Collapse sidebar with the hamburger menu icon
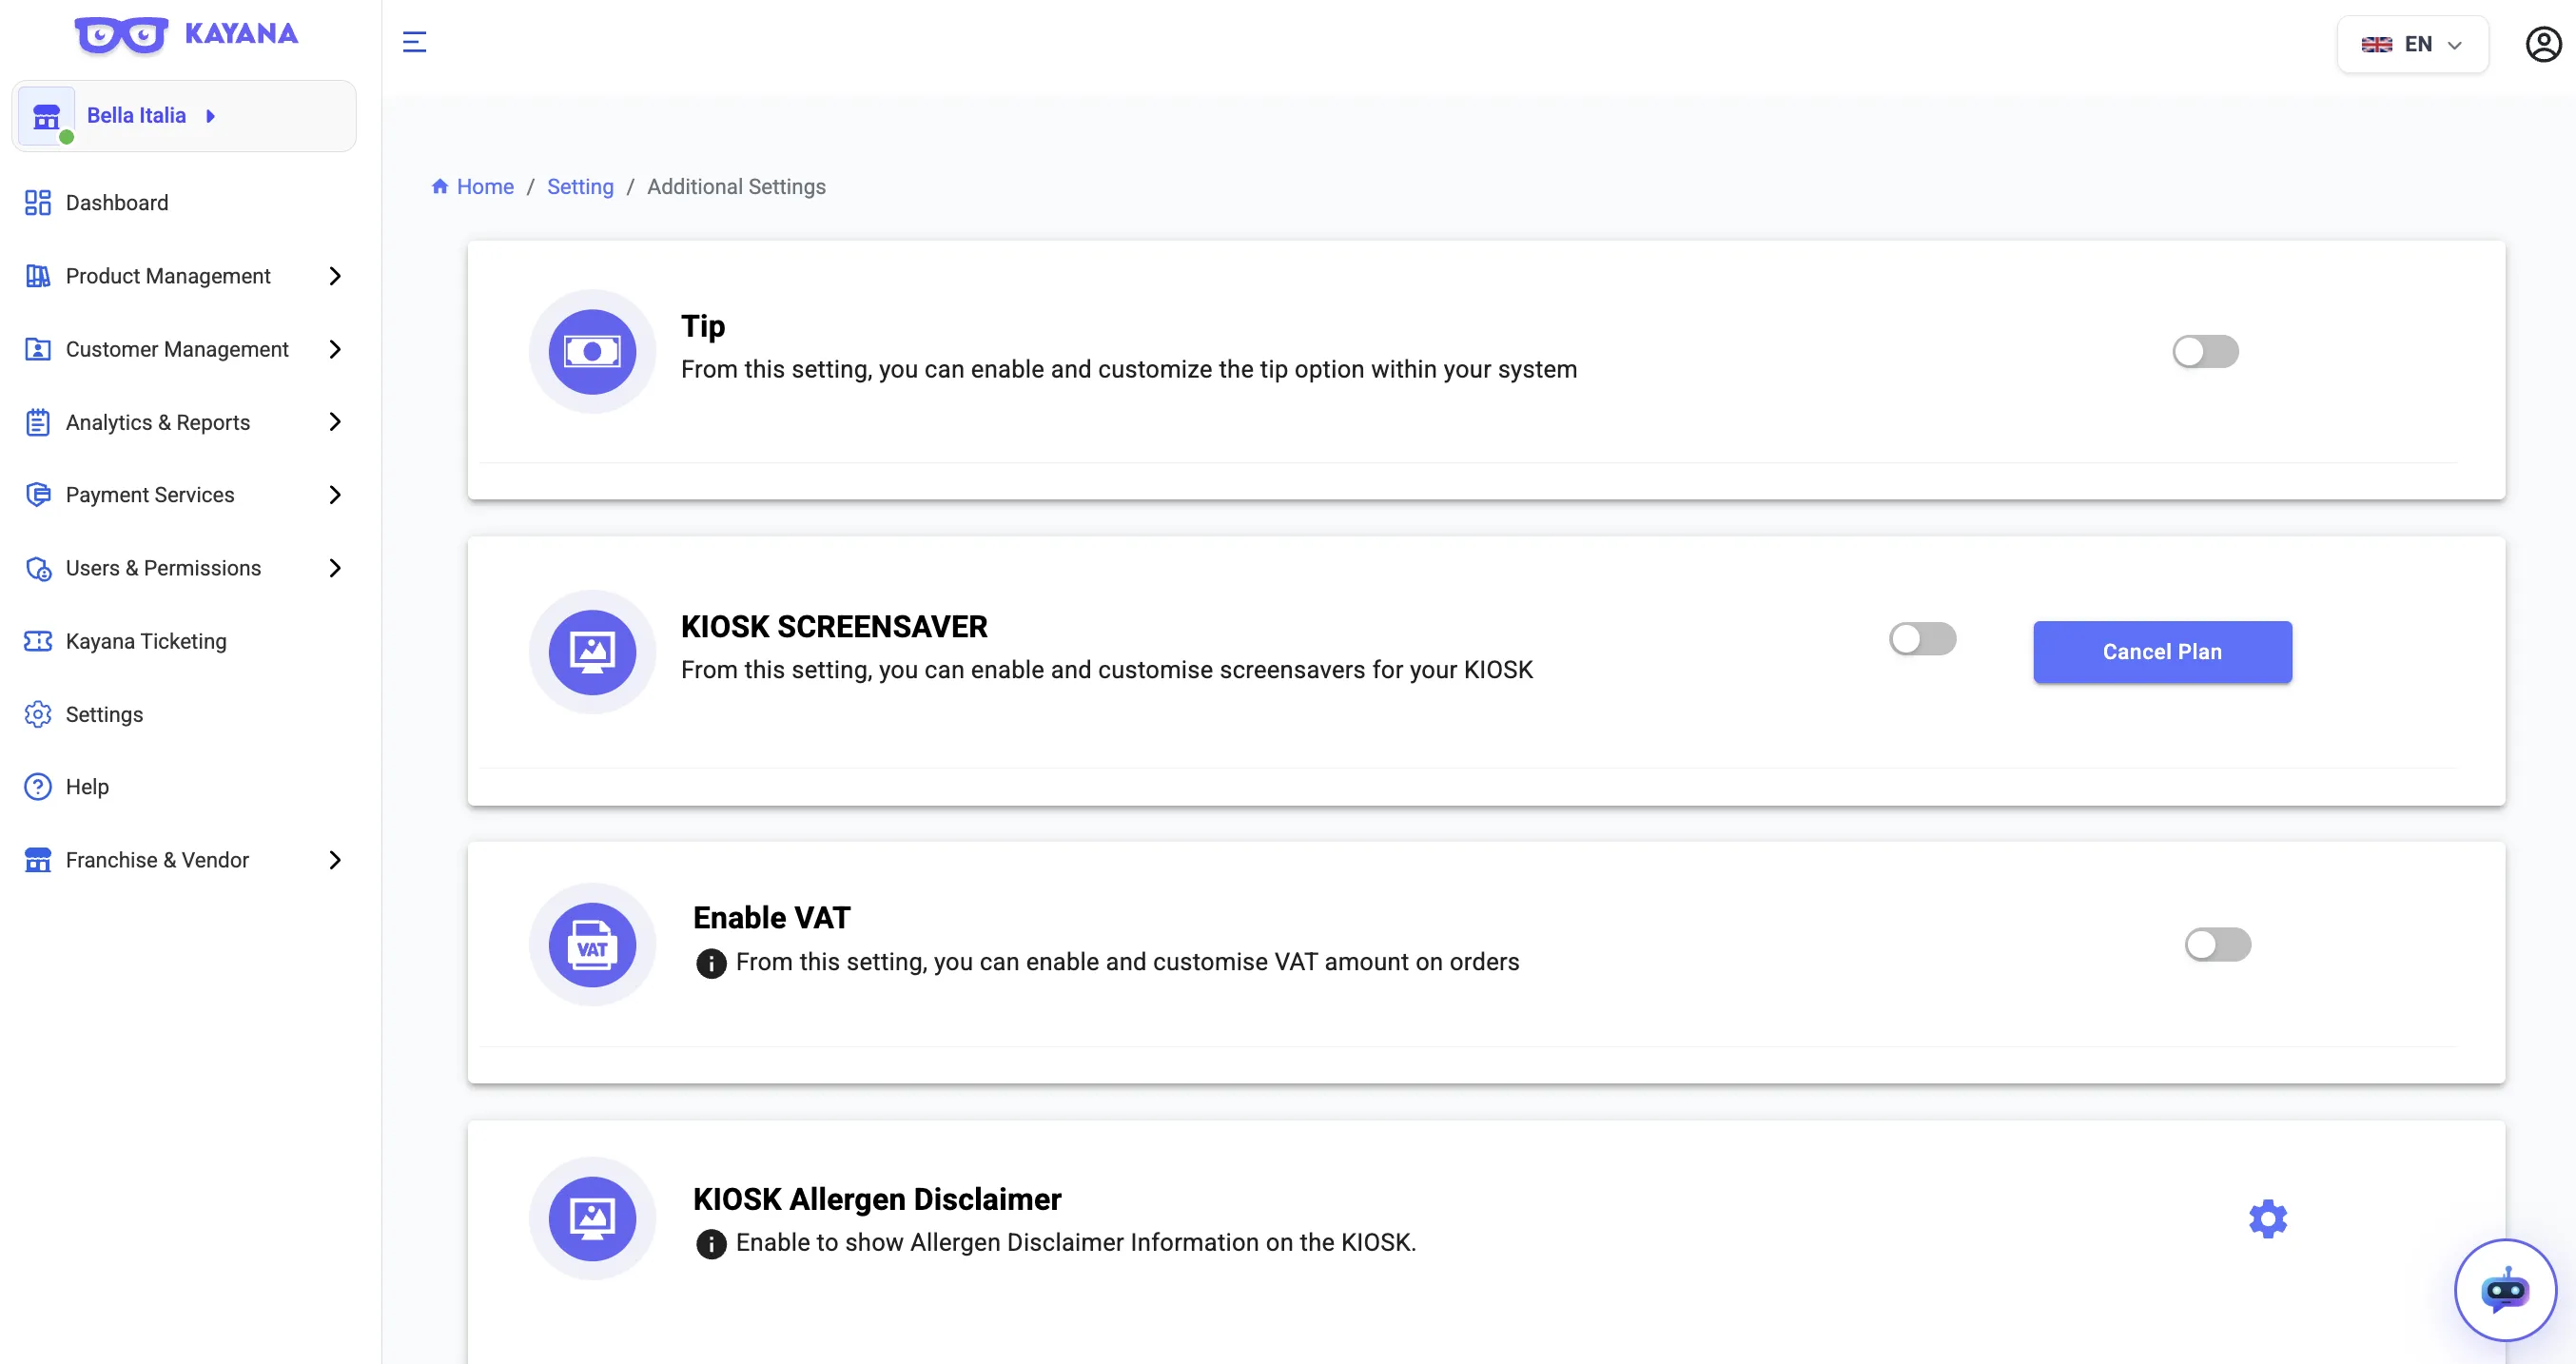The image size is (2576, 1364). point(414,42)
